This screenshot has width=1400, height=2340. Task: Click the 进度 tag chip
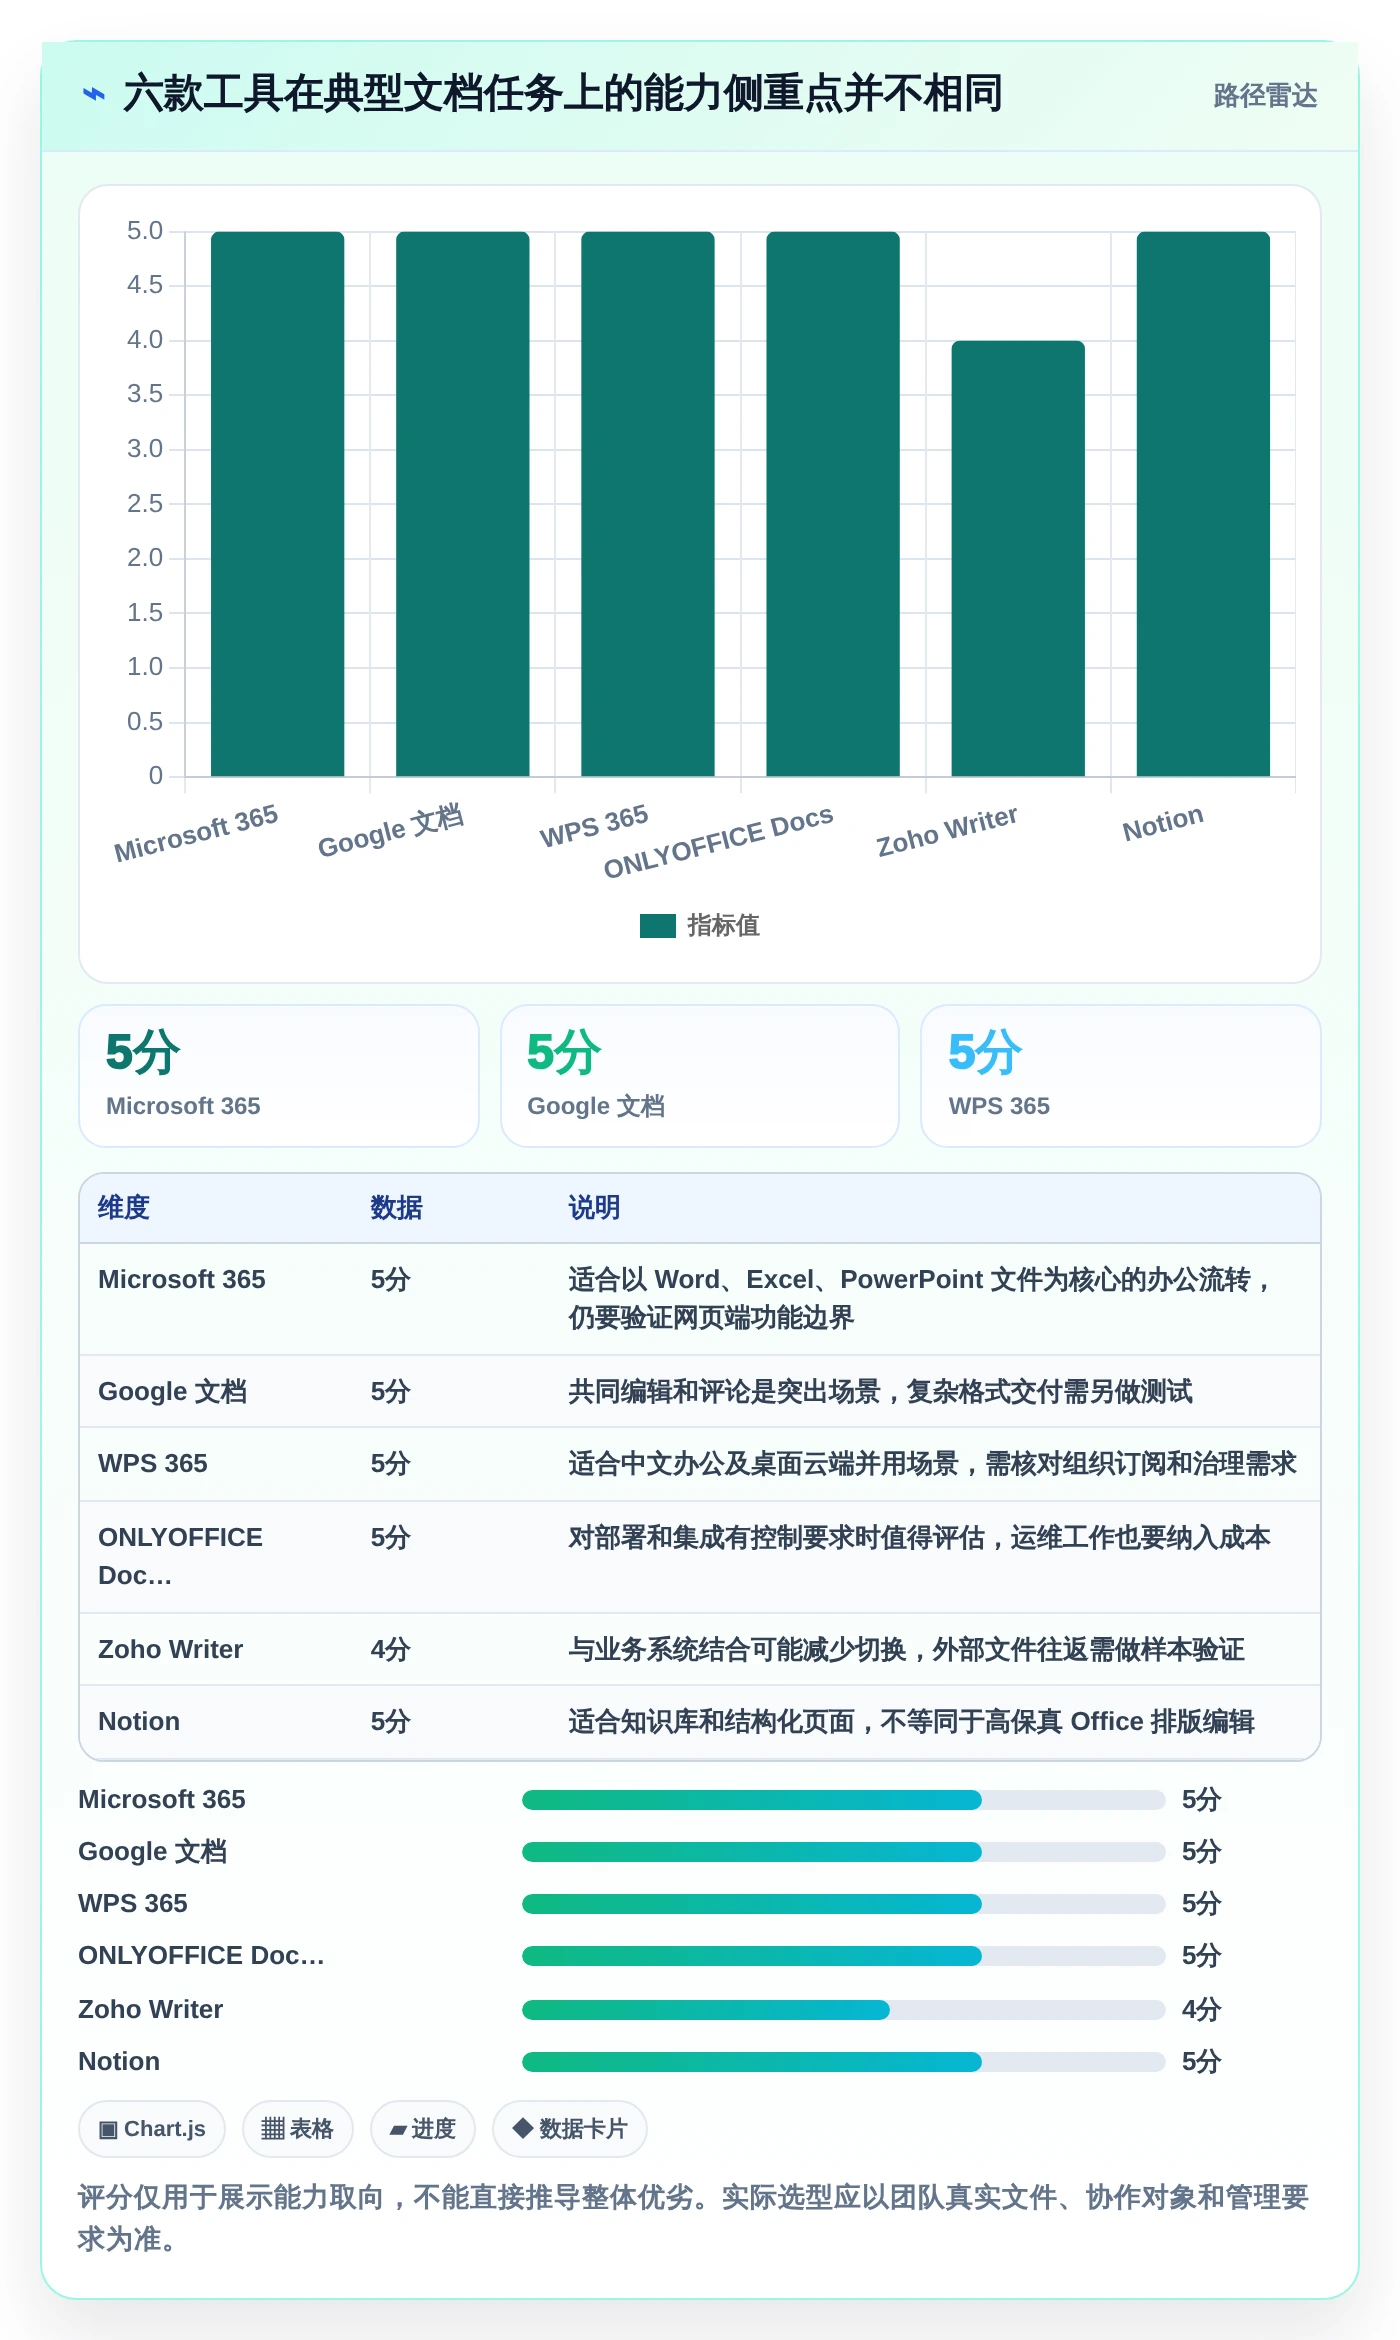[423, 2129]
